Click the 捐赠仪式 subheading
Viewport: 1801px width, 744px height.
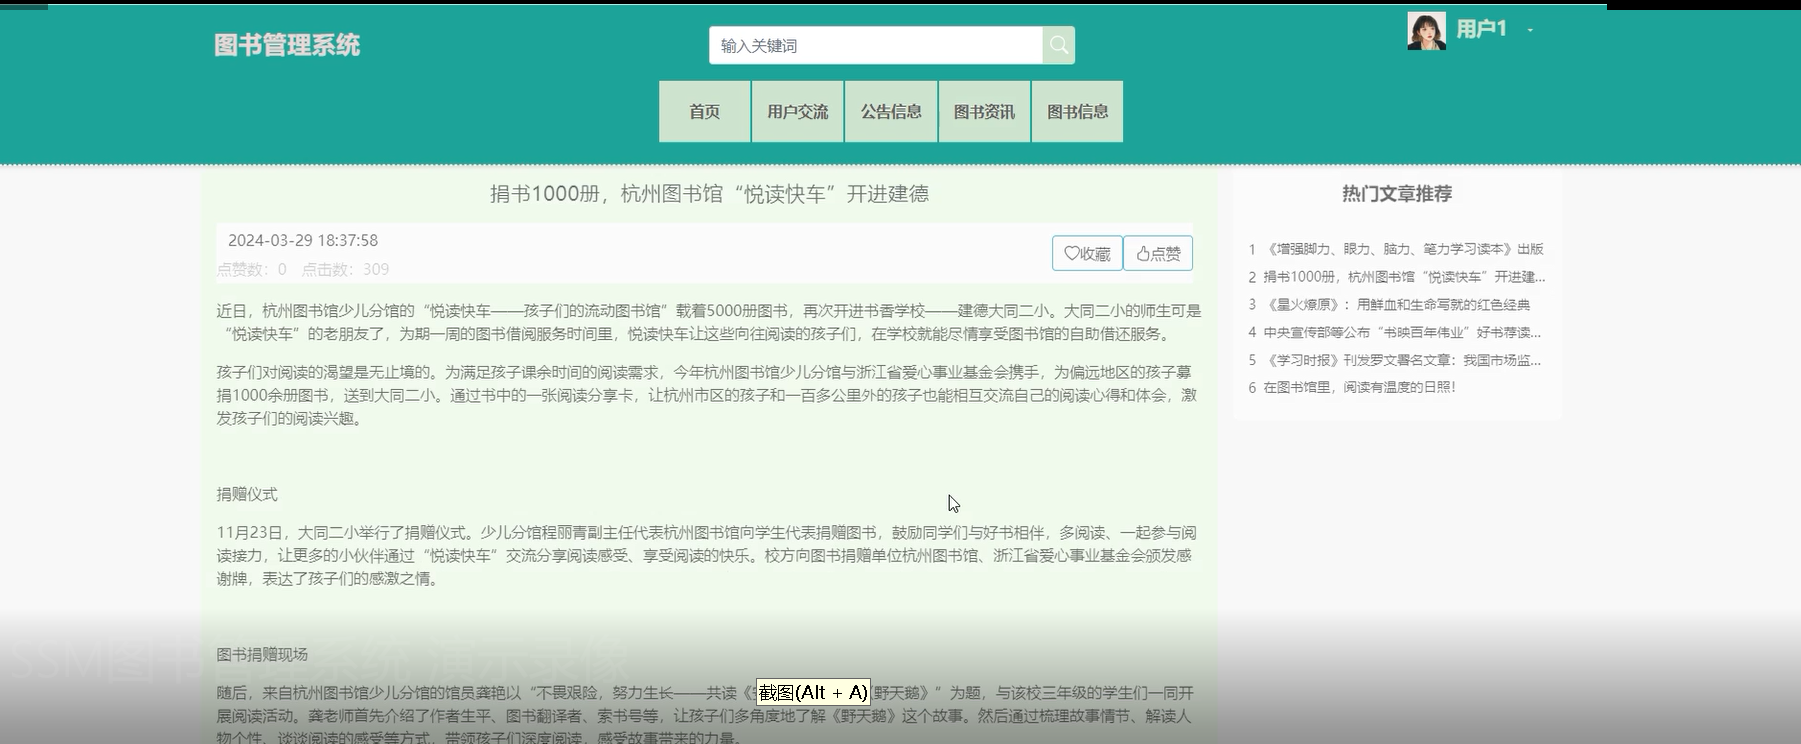click(x=247, y=494)
